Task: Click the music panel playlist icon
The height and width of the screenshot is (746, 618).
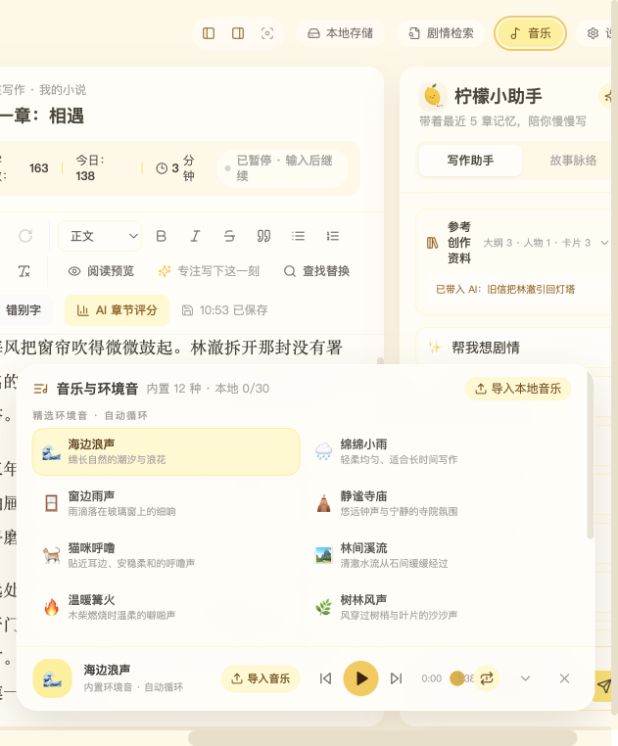Action: coord(40,389)
